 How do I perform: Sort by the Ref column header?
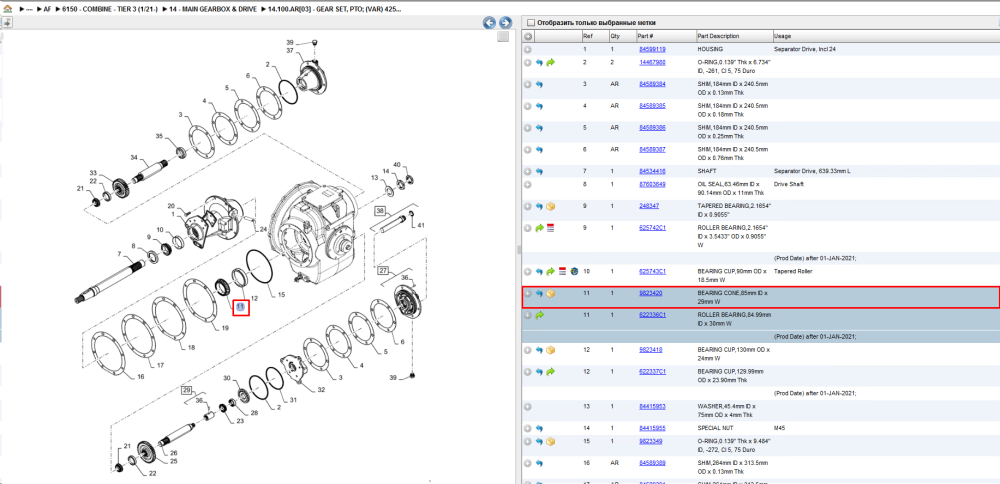(594, 36)
